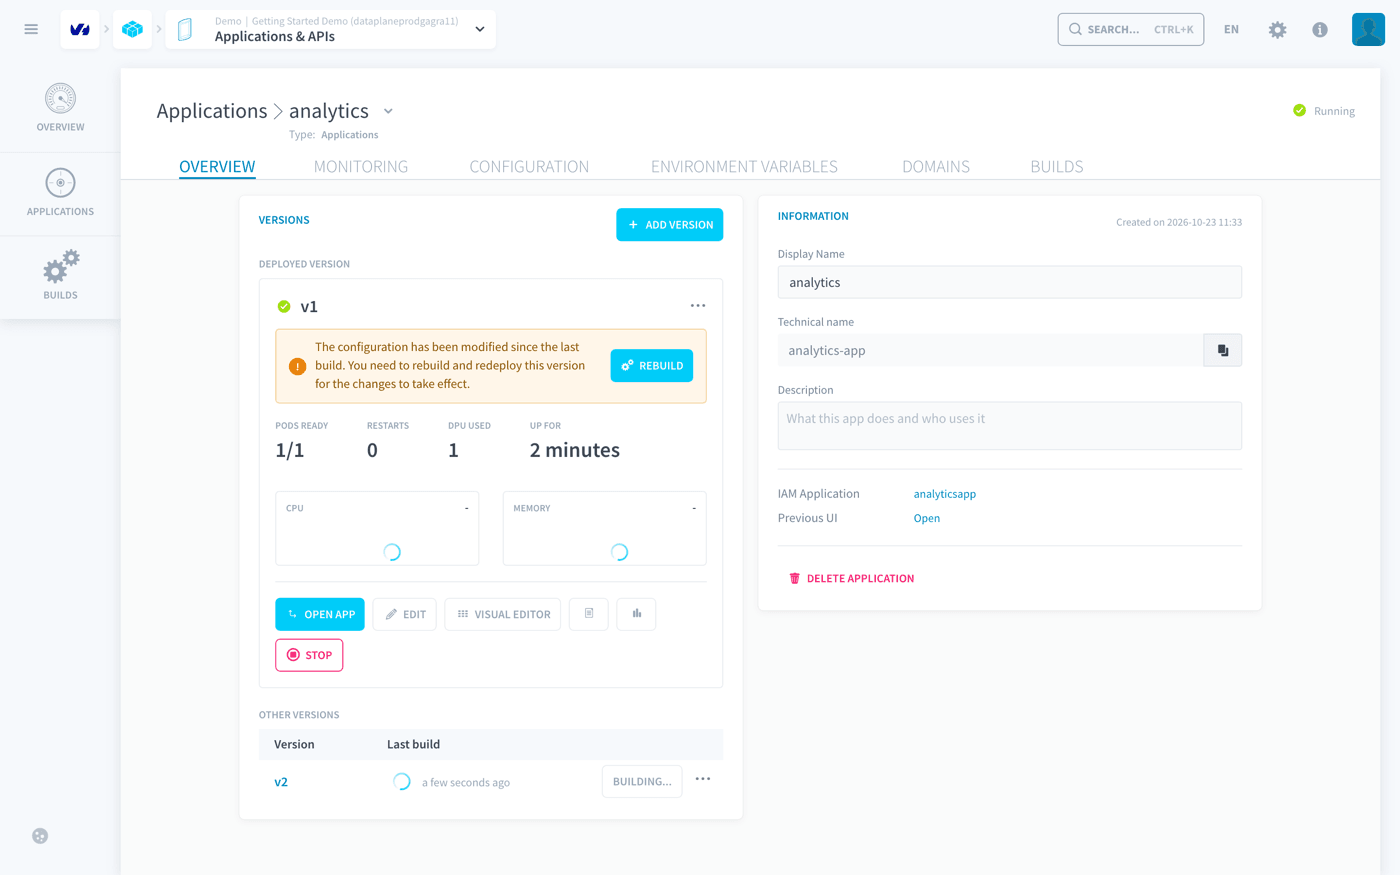Select the Overview tab
The width and height of the screenshot is (1400, 875).
click(217, 167)
